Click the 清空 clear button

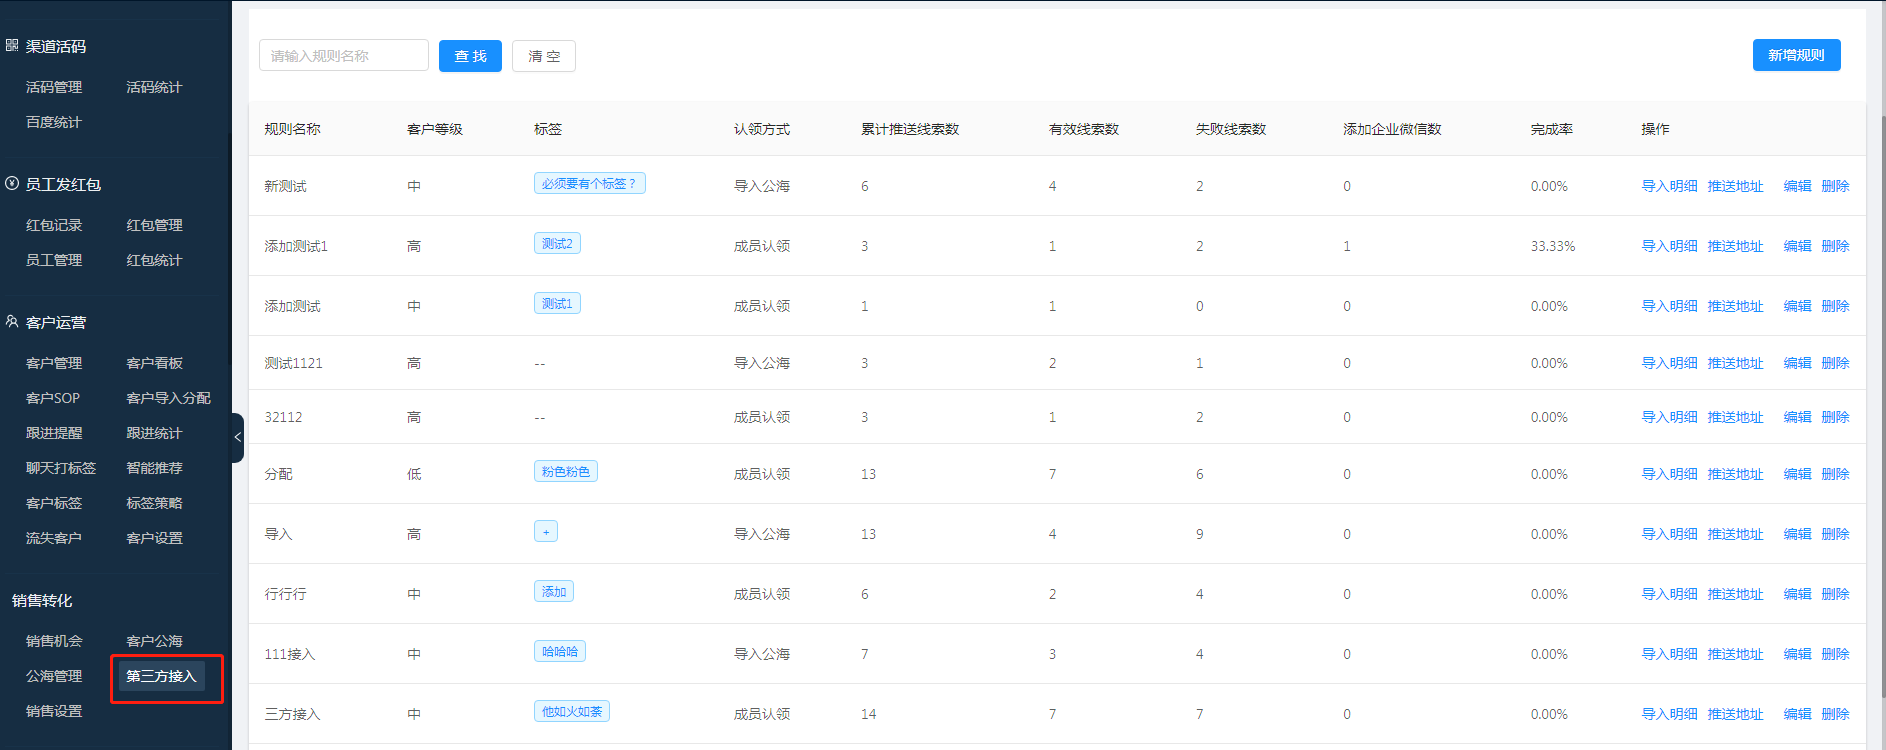(x=544, y=56)
